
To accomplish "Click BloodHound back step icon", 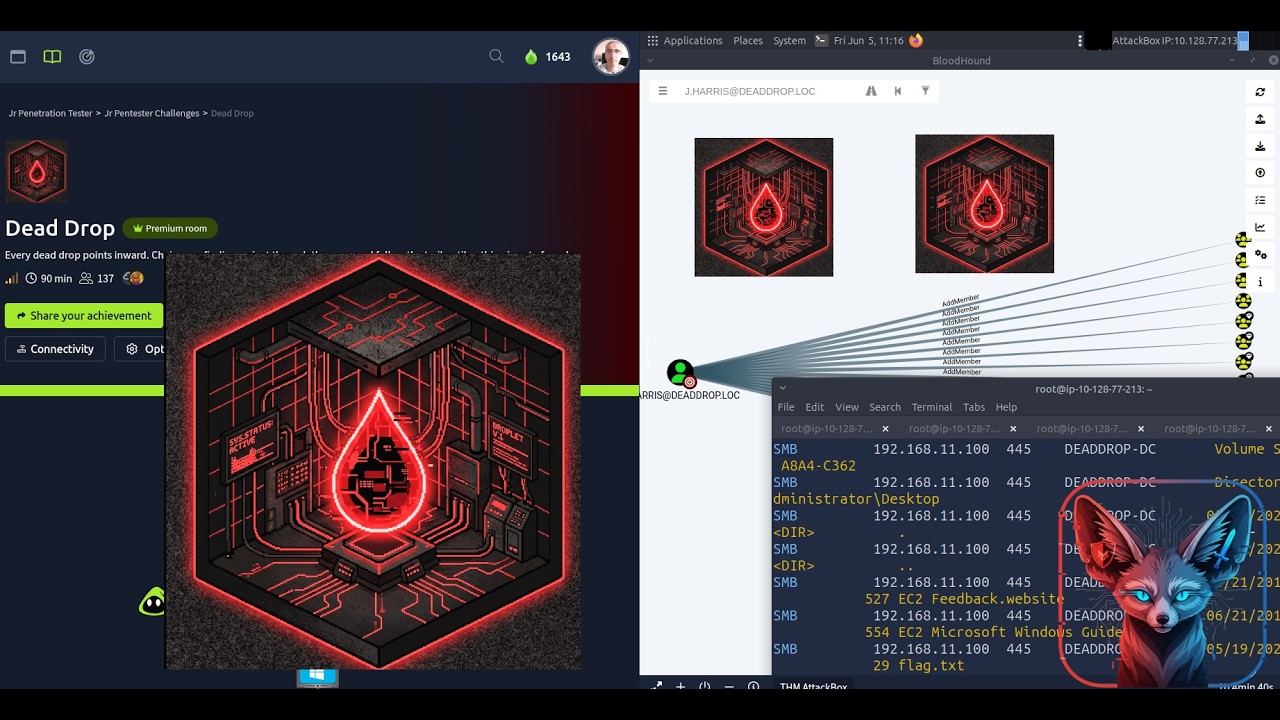I will click(898, 91).
